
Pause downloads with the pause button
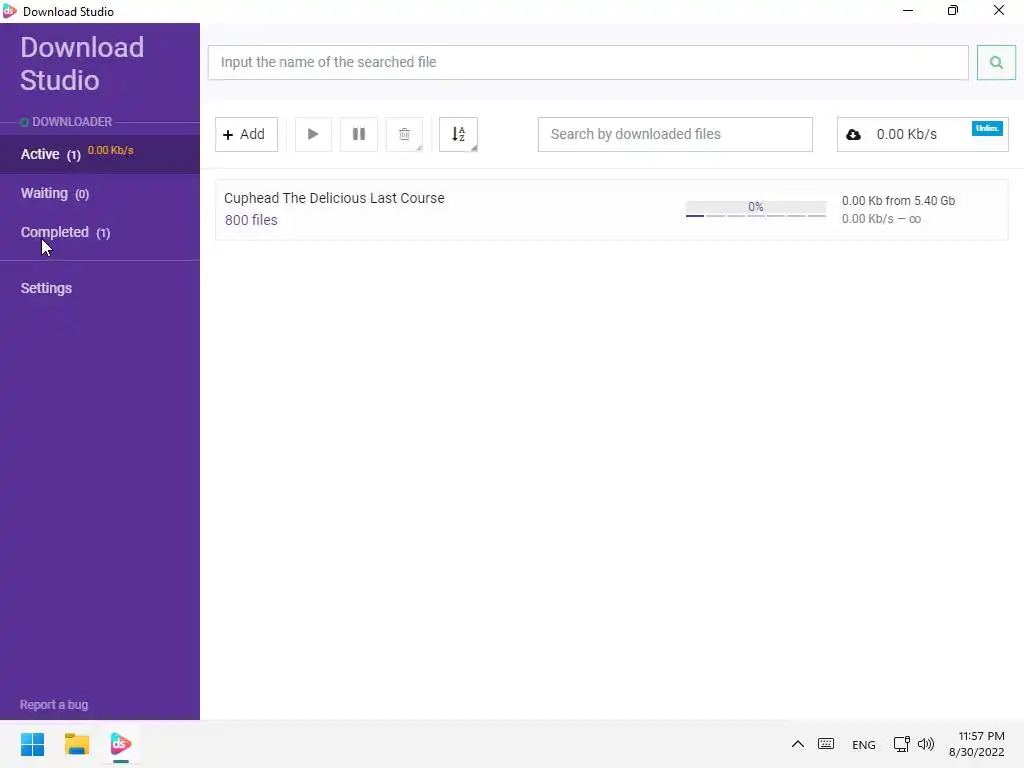(359, 135)
